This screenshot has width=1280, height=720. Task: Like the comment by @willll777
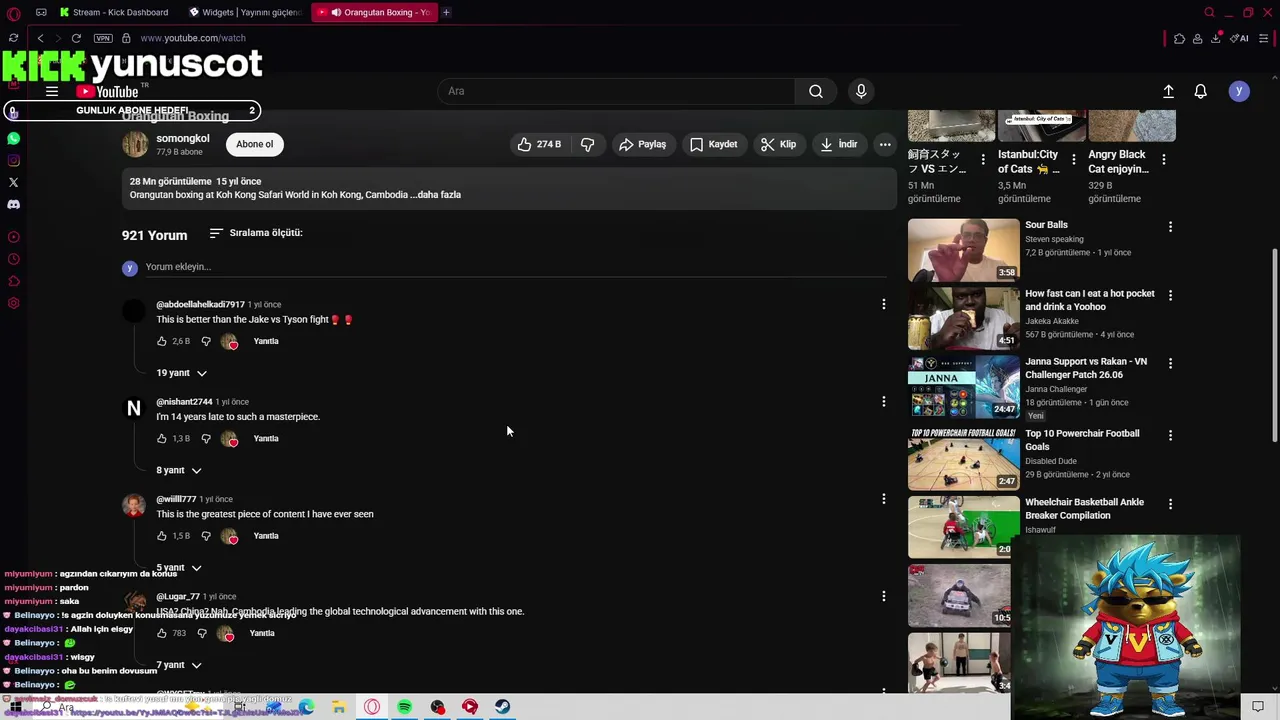click(x=162, y=536)
